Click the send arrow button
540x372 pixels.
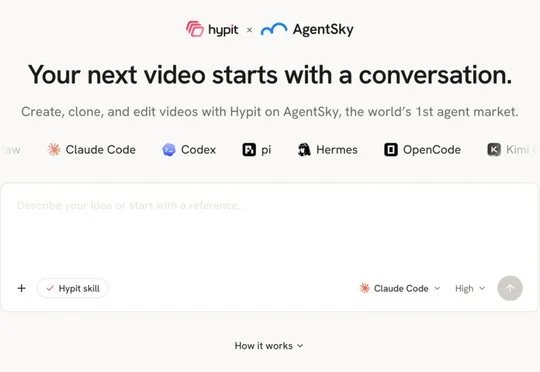(x=510, y=288)
